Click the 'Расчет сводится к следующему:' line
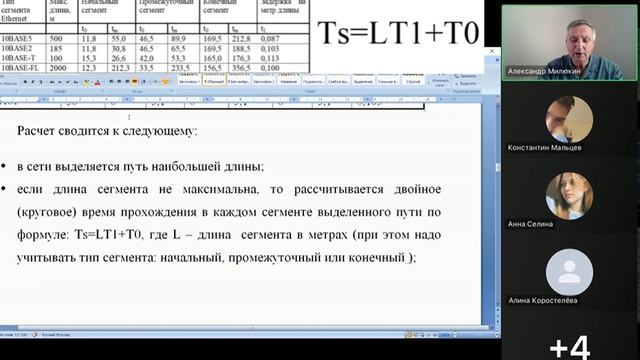The height and width of the screenshot is (360, 640). (107, 131)
